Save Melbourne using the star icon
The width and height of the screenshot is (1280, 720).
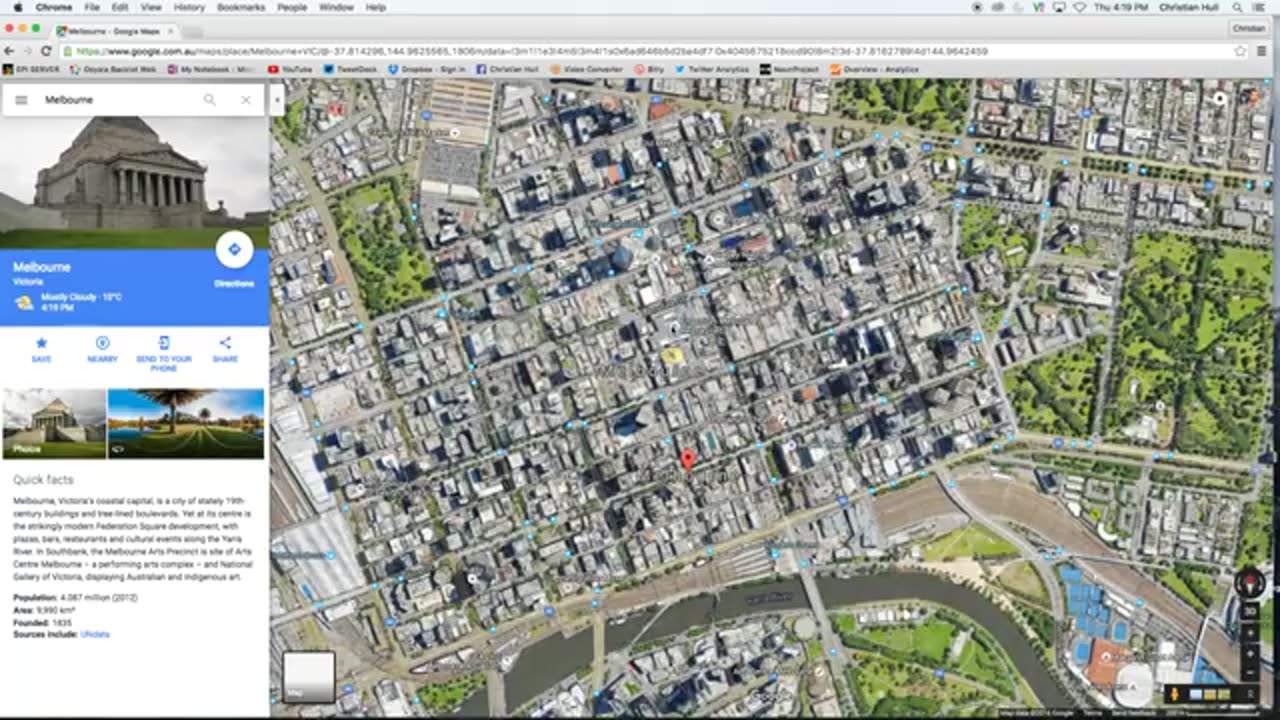coord(41,343)
